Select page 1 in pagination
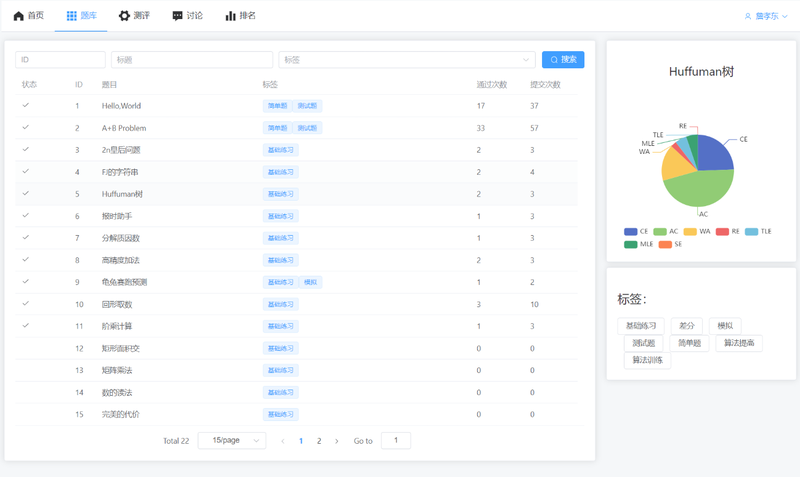This screenshot has width=800, height=477. [x=301, y=441]
